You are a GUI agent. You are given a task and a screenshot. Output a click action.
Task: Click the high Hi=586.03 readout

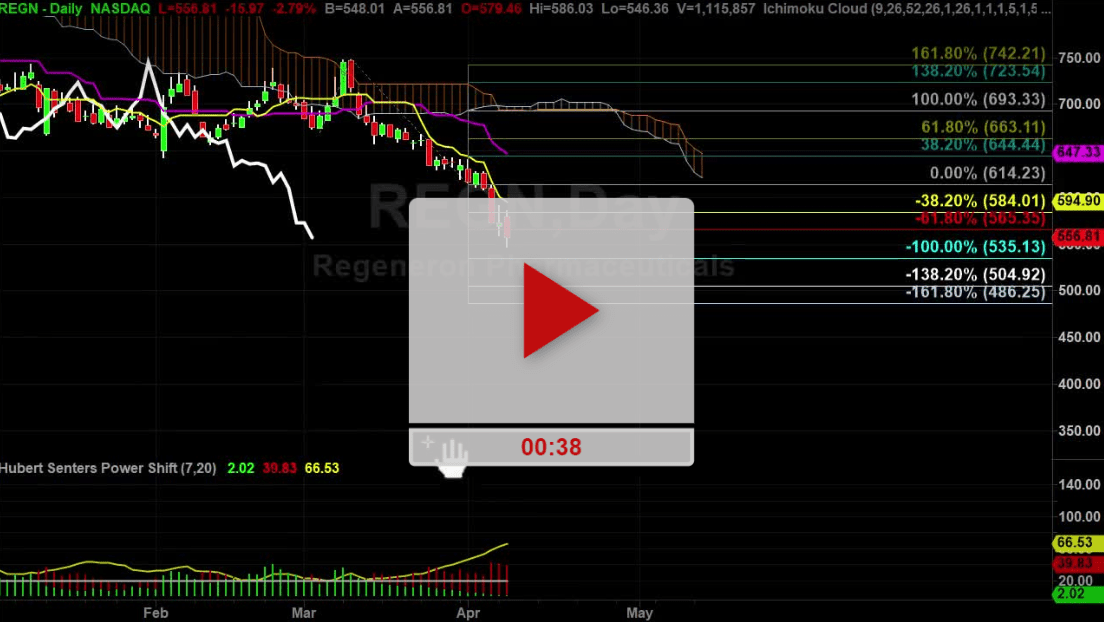click(561, 8)
